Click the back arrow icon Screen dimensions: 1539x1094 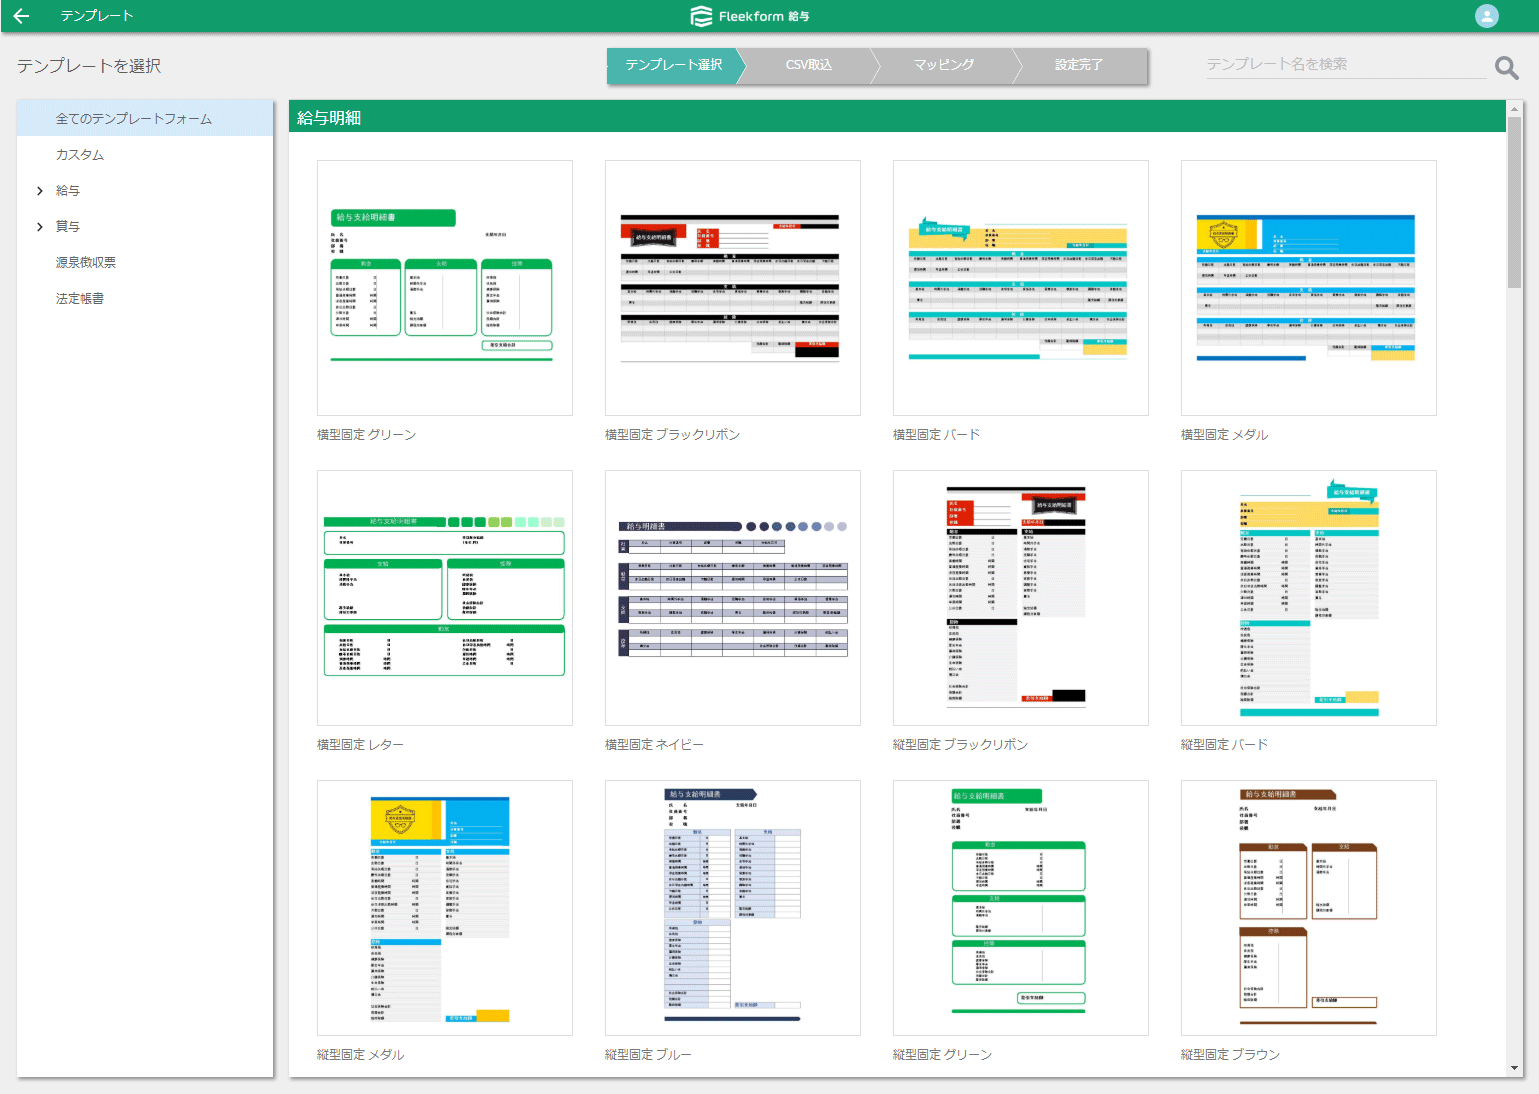tap(21, 16)
